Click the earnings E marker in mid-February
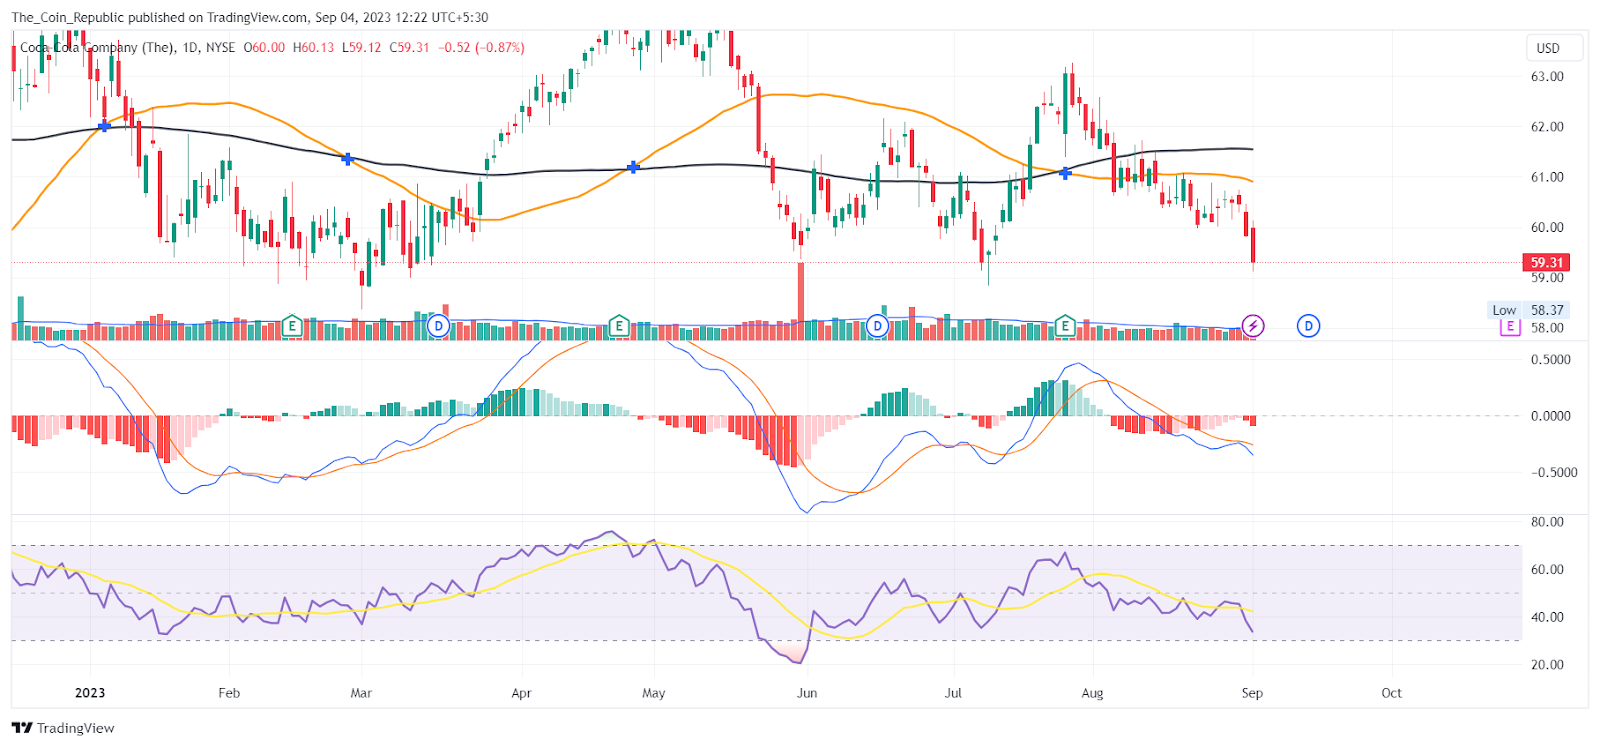 click(292, 326)
